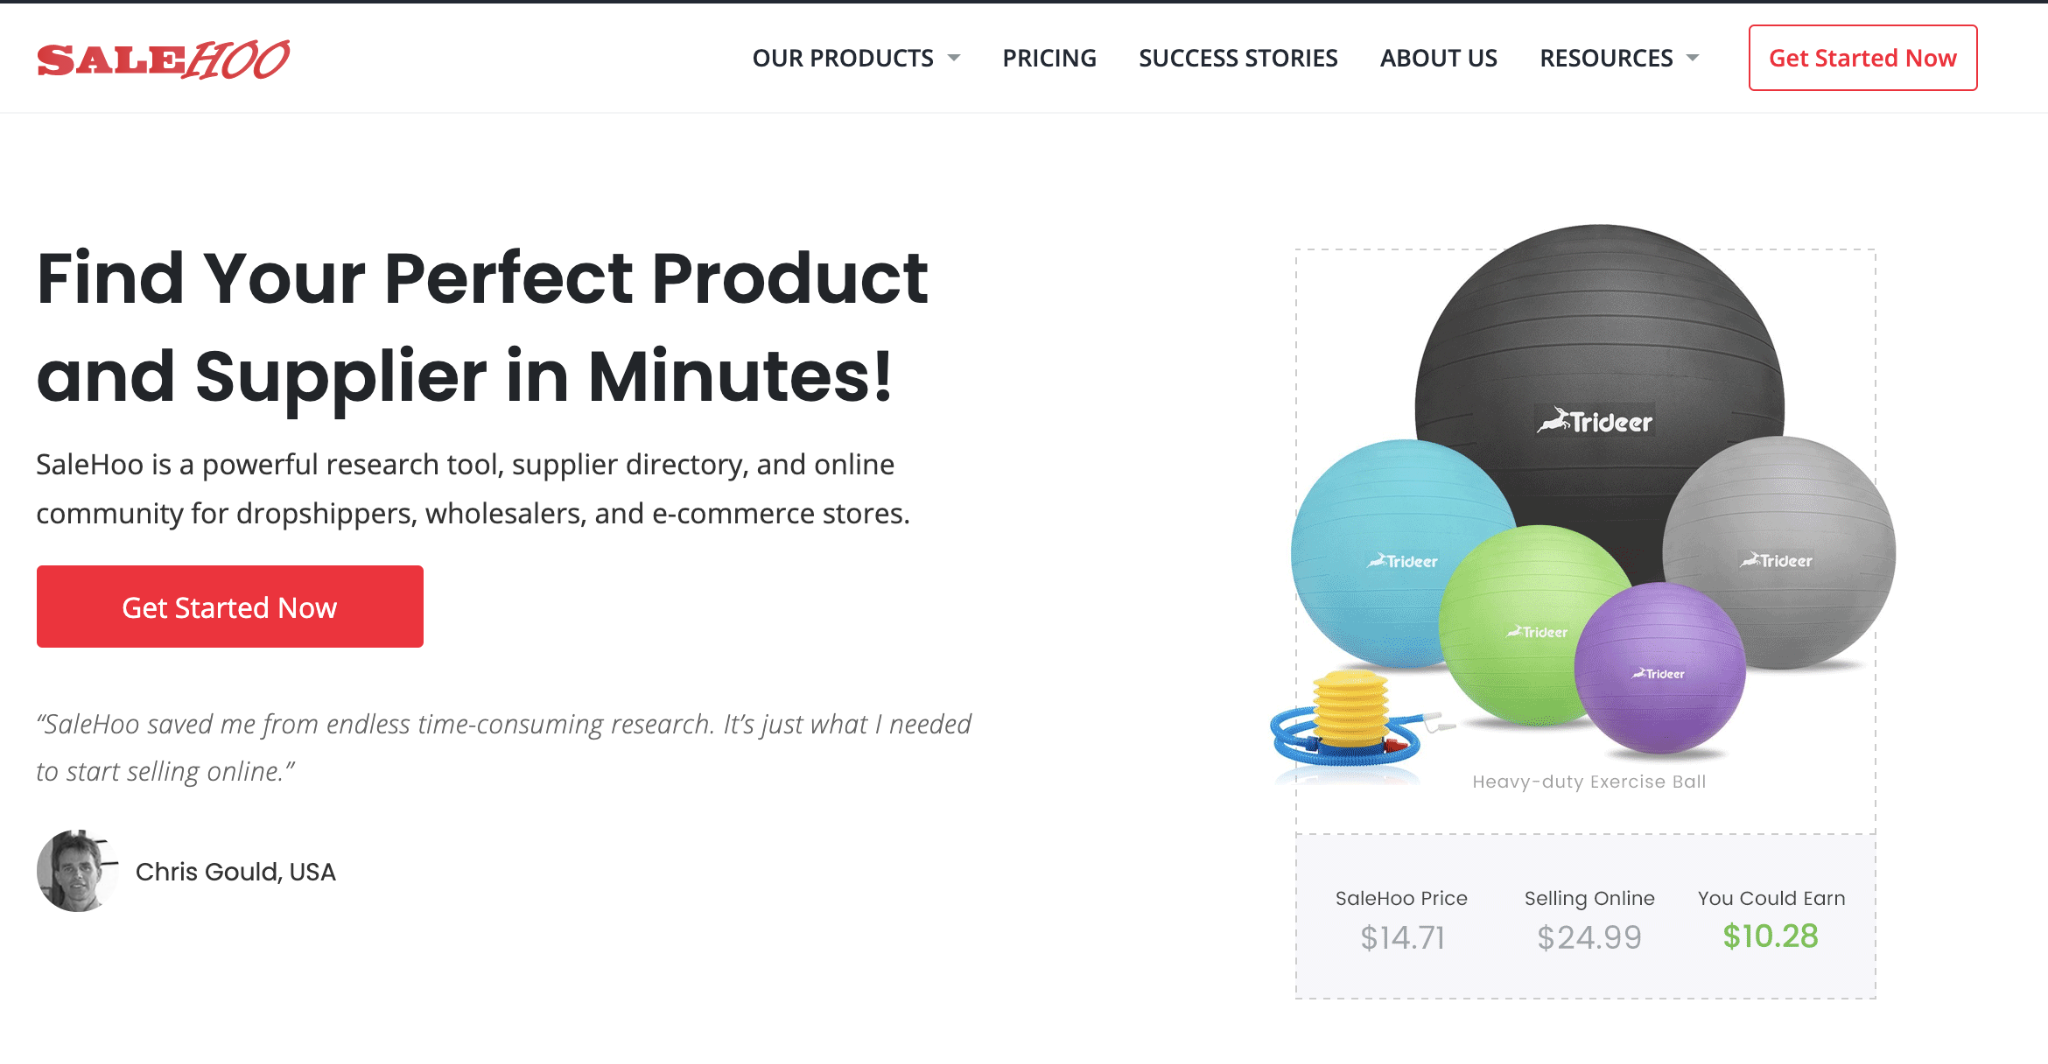Click the Chris Gould, USA name

click(x=235, y=872)
